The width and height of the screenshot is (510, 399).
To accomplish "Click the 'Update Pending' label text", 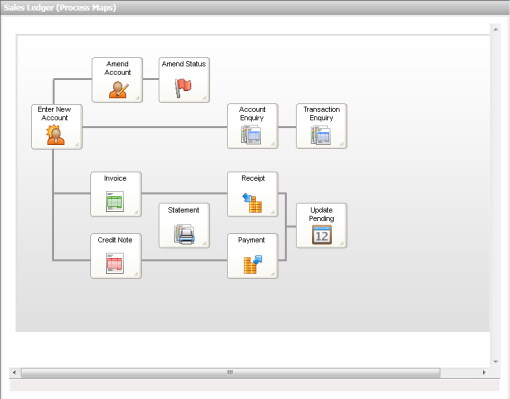I will coord(321,214).
